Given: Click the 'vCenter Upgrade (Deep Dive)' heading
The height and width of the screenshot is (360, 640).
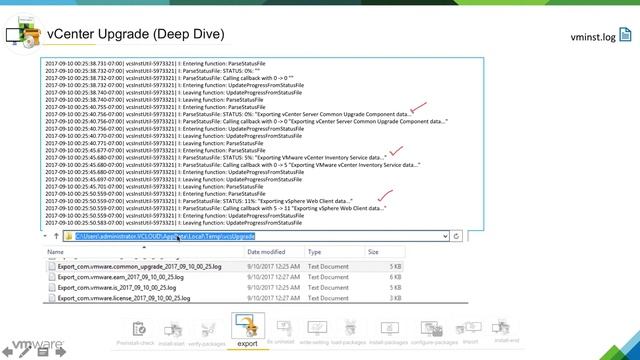Looking at the screenshot, I should pyautogui.click(x=136, y=34).
